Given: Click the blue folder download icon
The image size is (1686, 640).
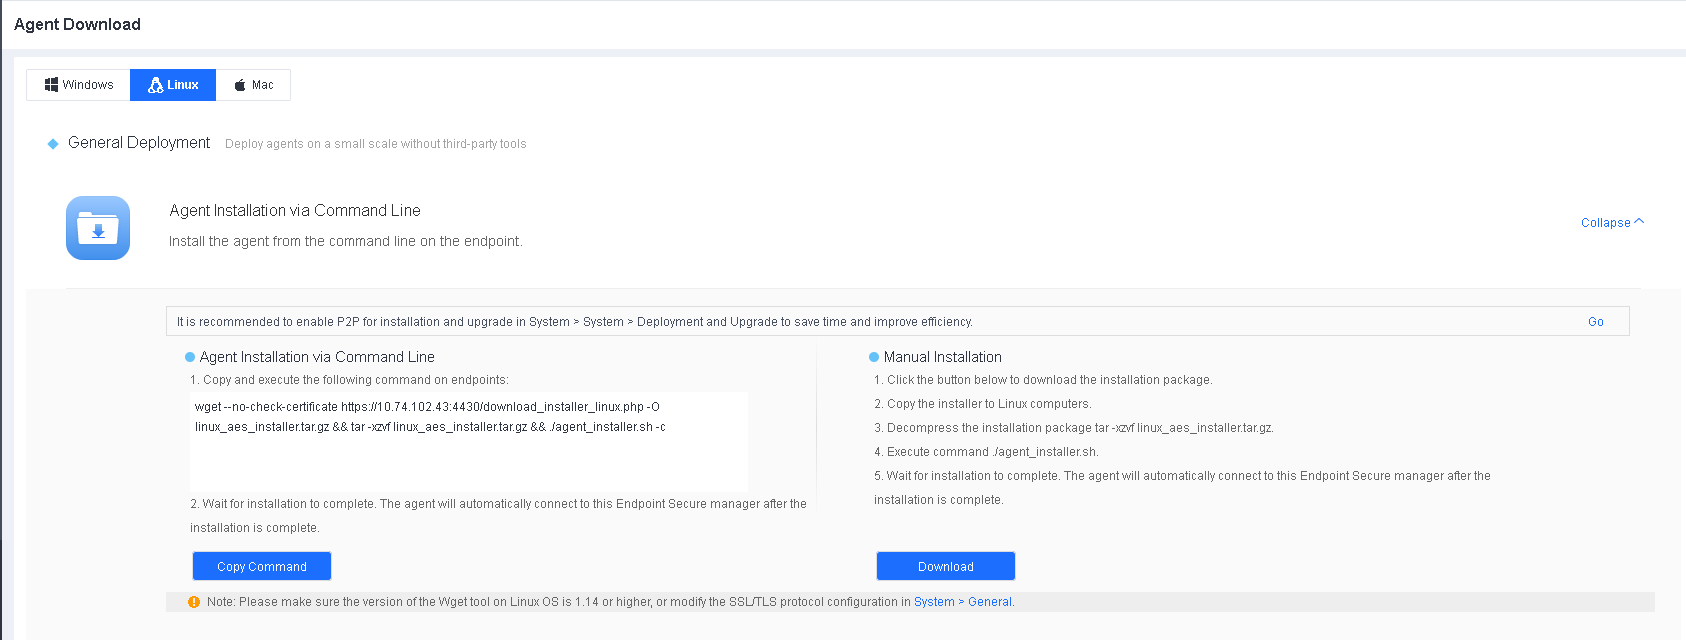Looking at the screenshot, I should (98, 228).
